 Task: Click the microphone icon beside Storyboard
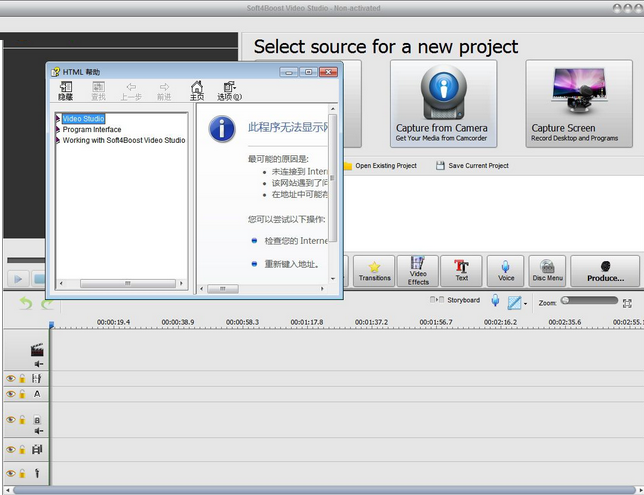tap(495, 301)
